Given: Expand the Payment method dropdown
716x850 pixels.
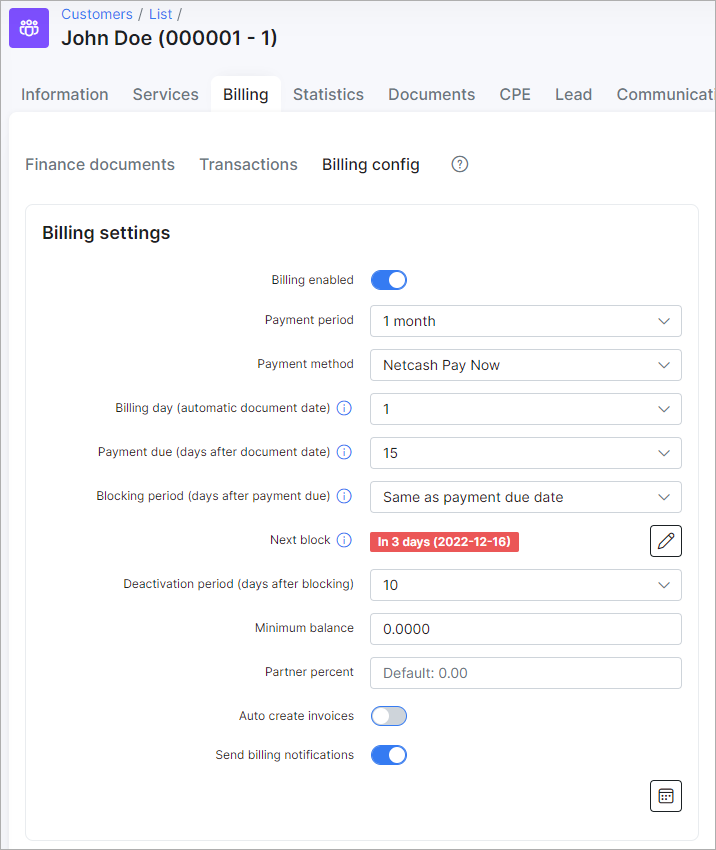Looking at the screenshot, I should 526,365.
